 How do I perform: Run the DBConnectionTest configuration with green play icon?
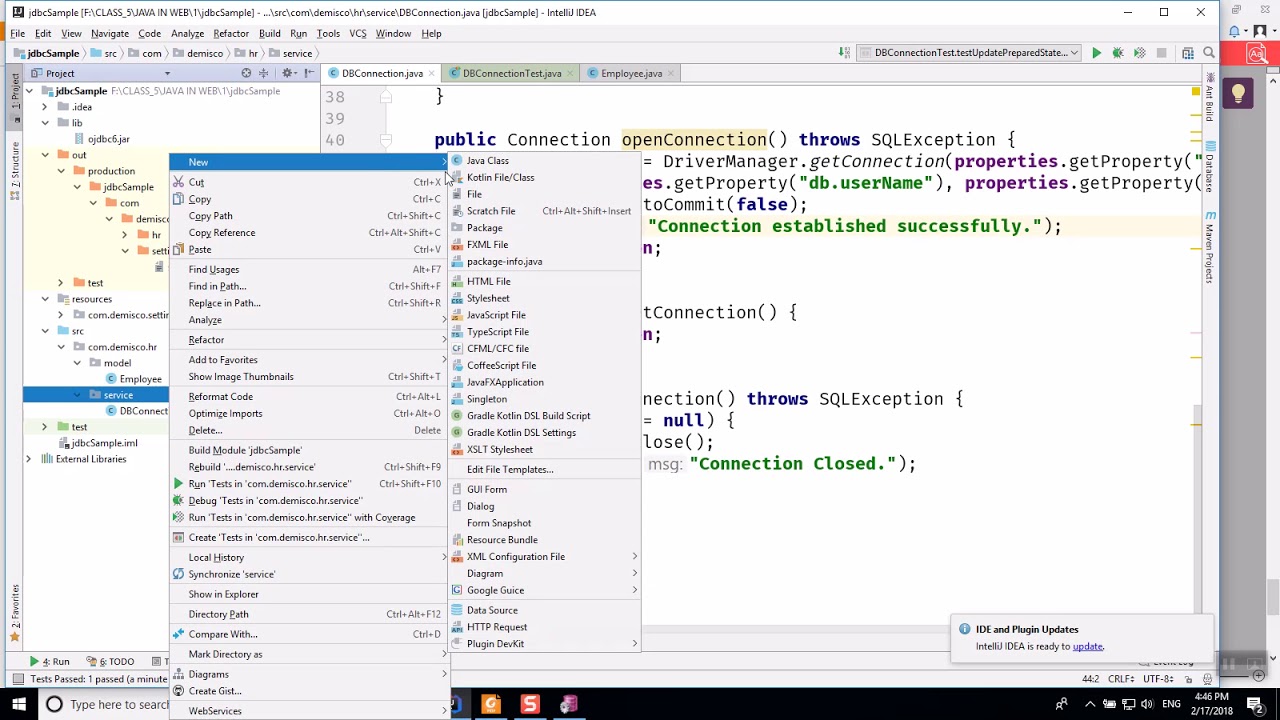point(1096,53)
